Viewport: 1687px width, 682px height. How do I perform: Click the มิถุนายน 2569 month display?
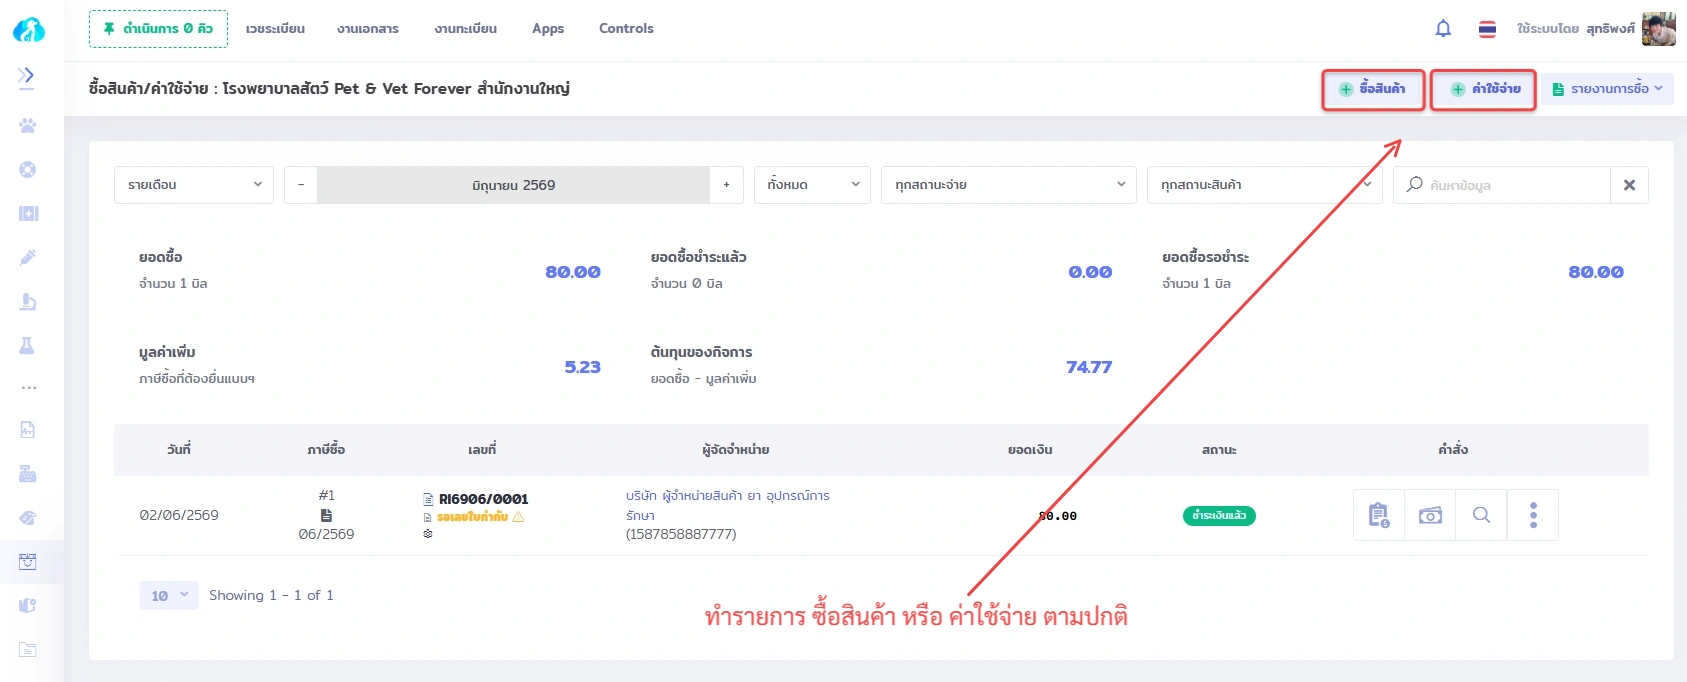click(x=513, y=185)
